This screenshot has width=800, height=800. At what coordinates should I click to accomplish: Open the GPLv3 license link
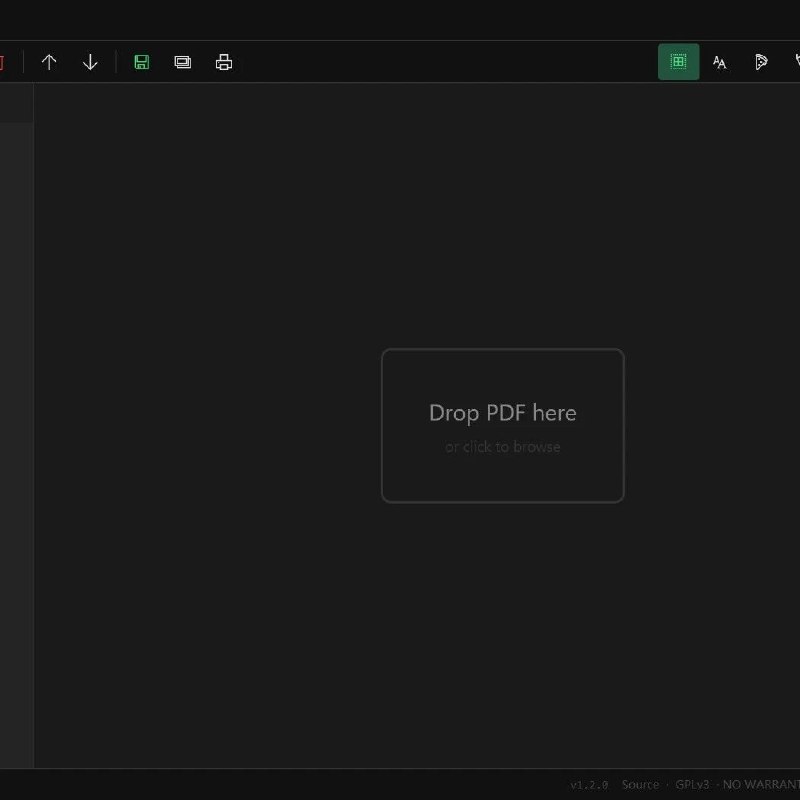tap(692, 785)
